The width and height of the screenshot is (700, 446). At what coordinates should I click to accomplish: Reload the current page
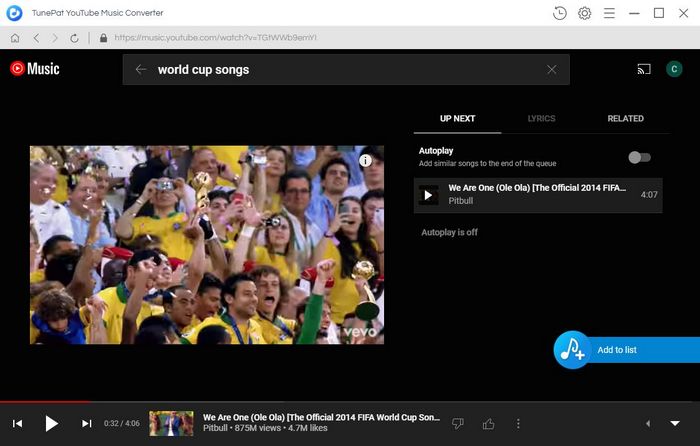(74, 38)
